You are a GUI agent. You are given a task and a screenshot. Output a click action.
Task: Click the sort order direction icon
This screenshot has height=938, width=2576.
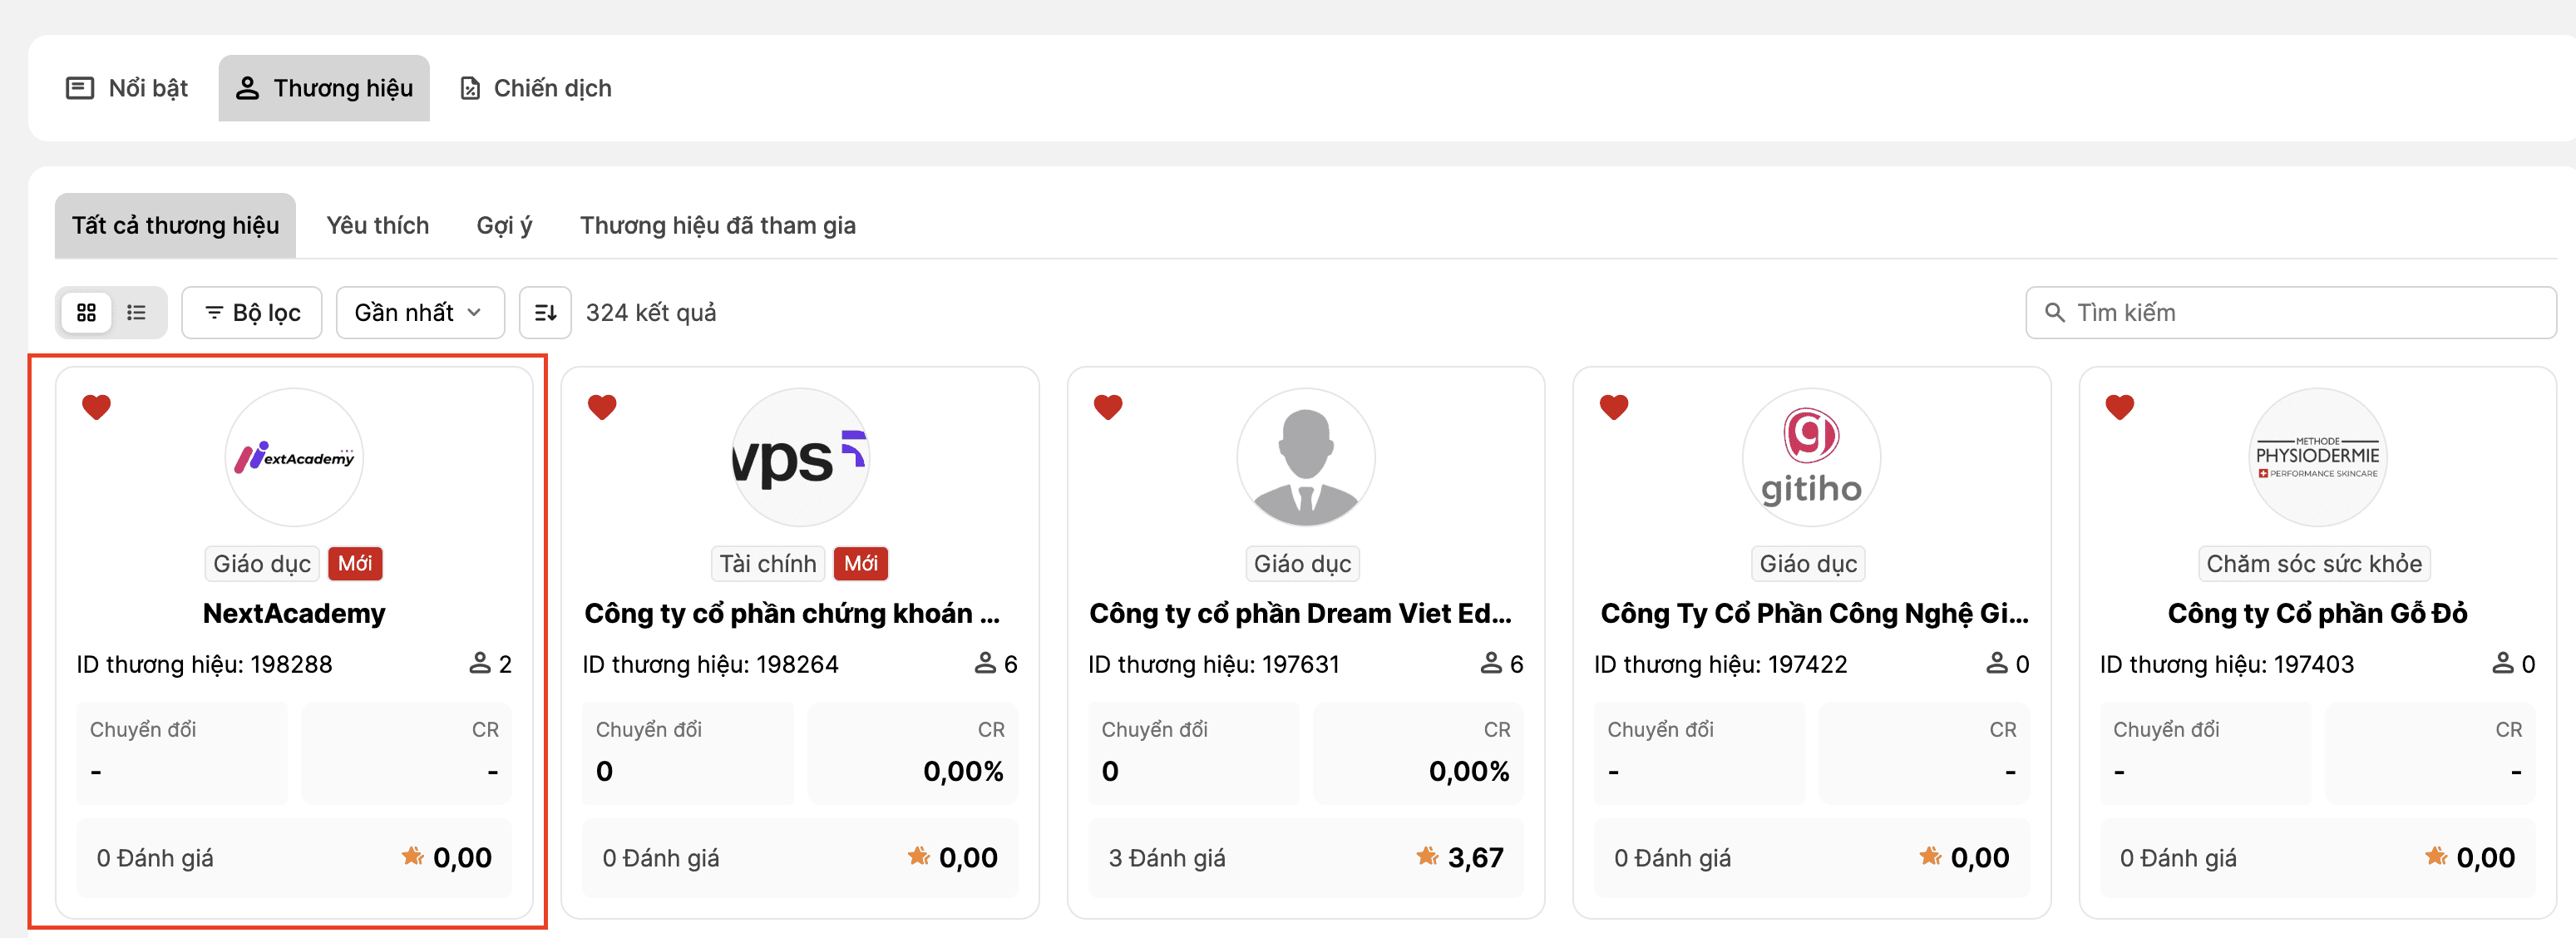545,313
